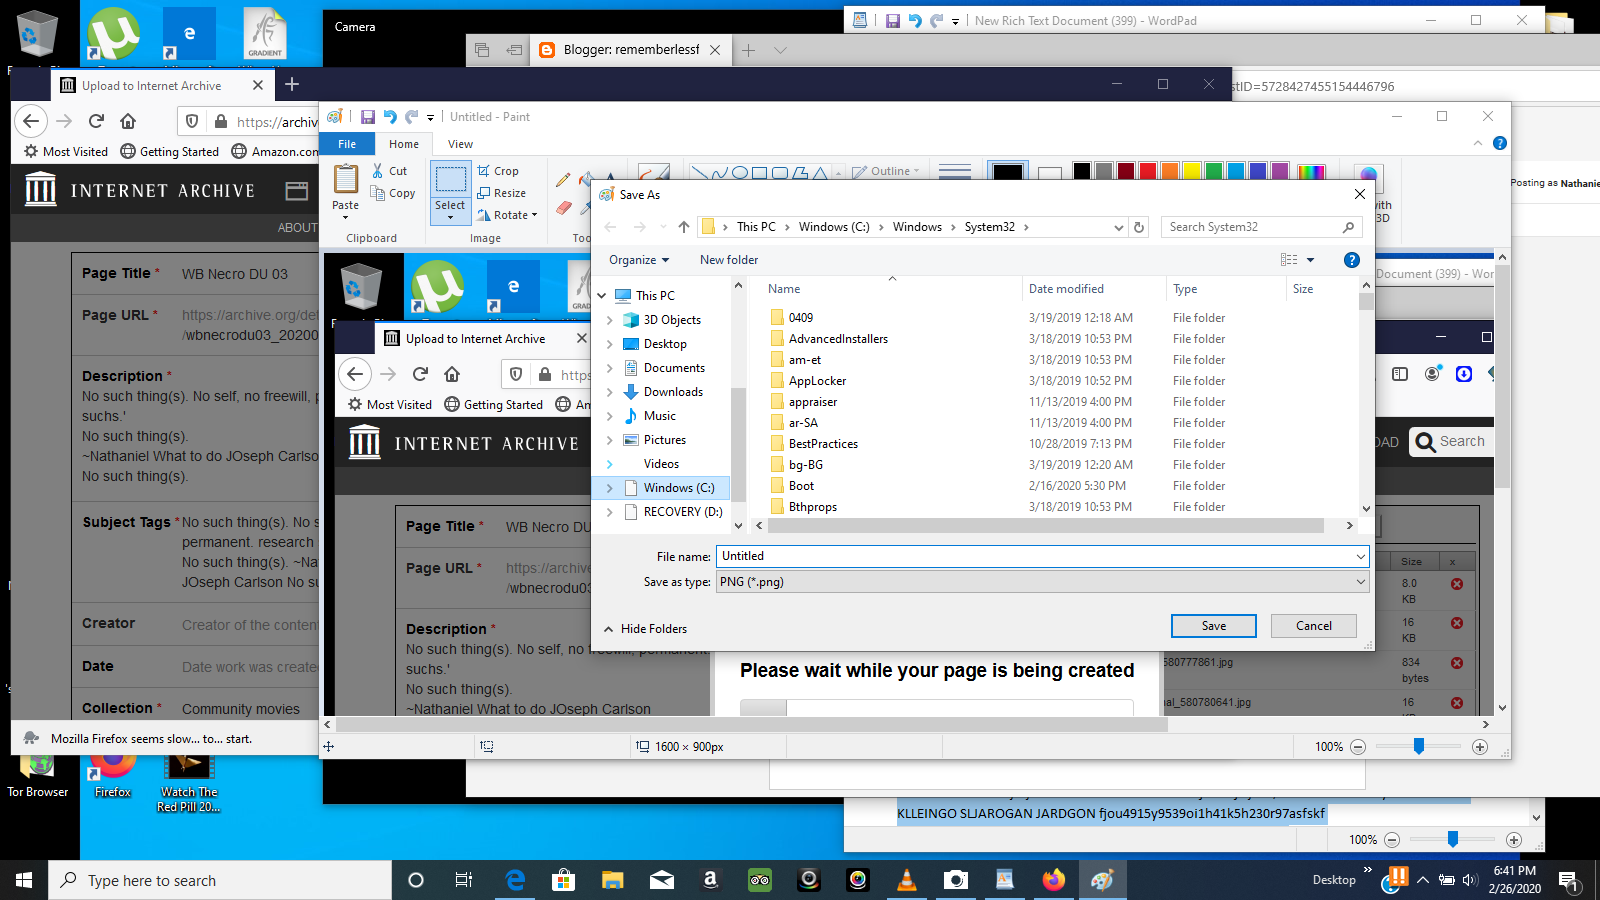1600x900 pixels.
Task: Save the WordPad document from title bar
Action: pyautogui.click(x=893, y=21)
